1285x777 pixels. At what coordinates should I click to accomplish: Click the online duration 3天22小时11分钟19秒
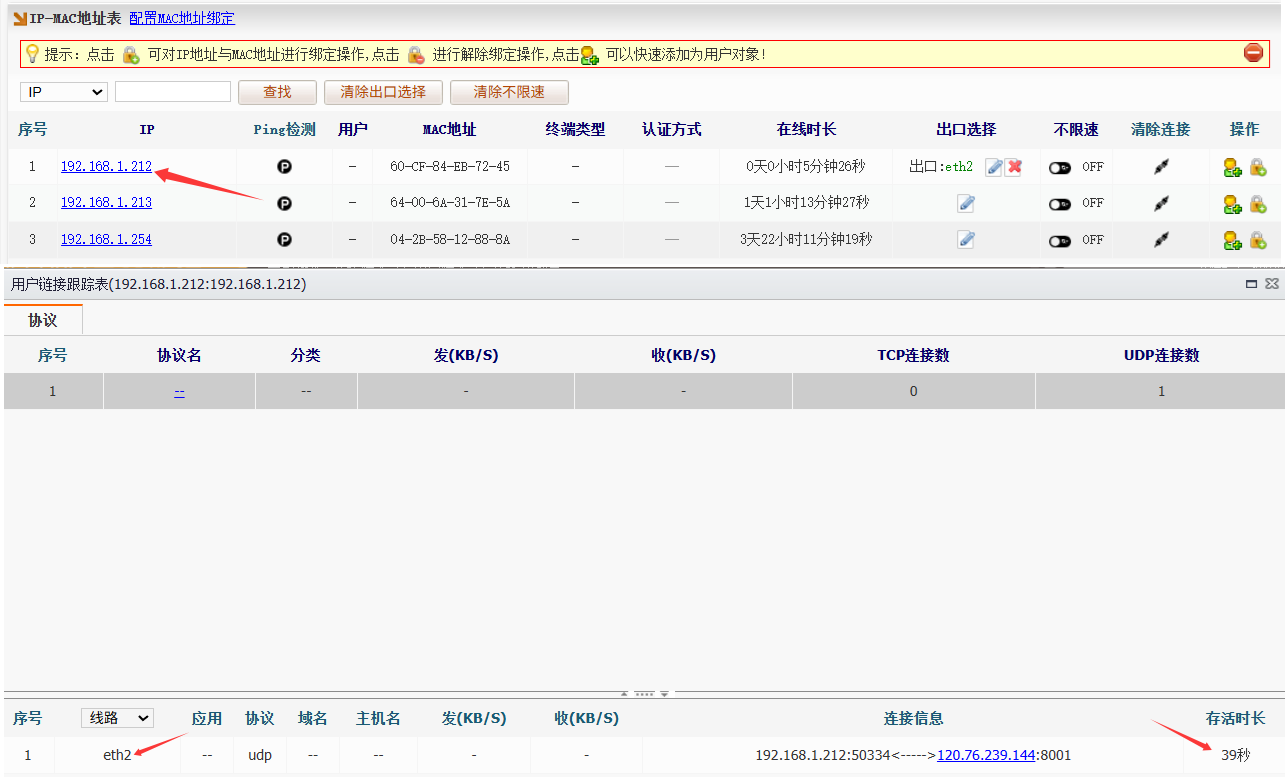(806, 240)
